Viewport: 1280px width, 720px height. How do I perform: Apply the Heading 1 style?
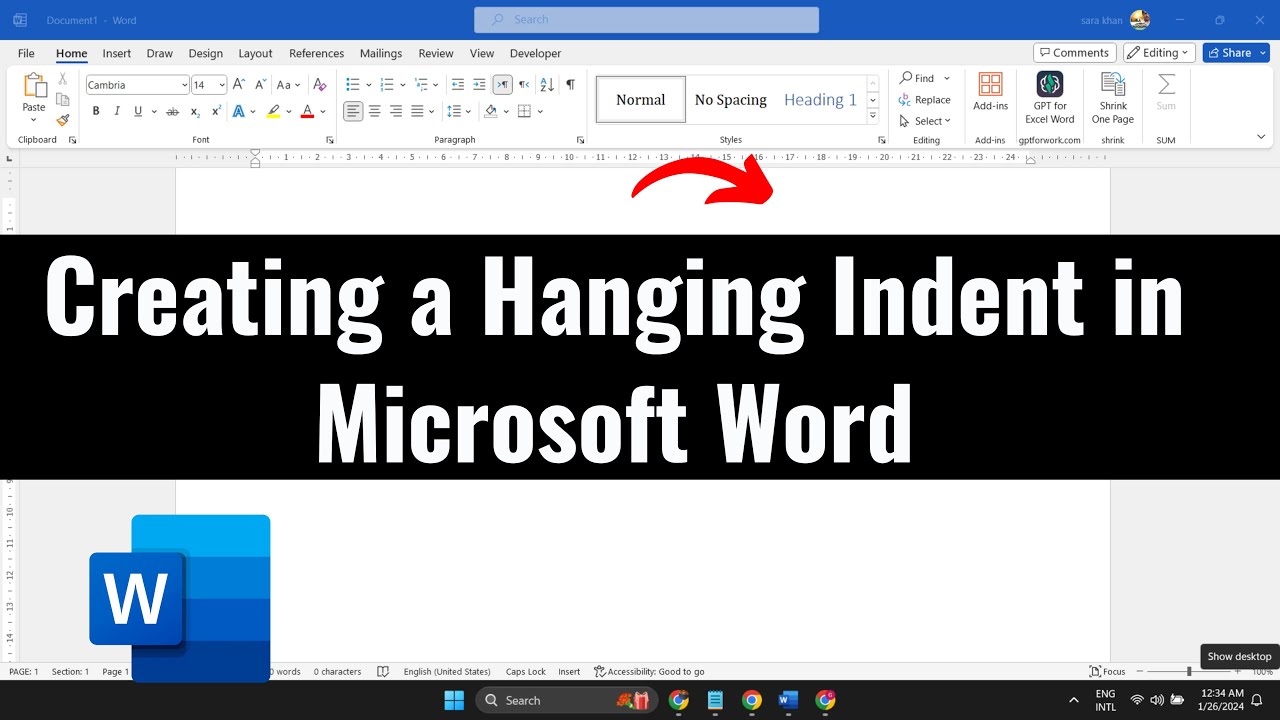coord(820,99)
